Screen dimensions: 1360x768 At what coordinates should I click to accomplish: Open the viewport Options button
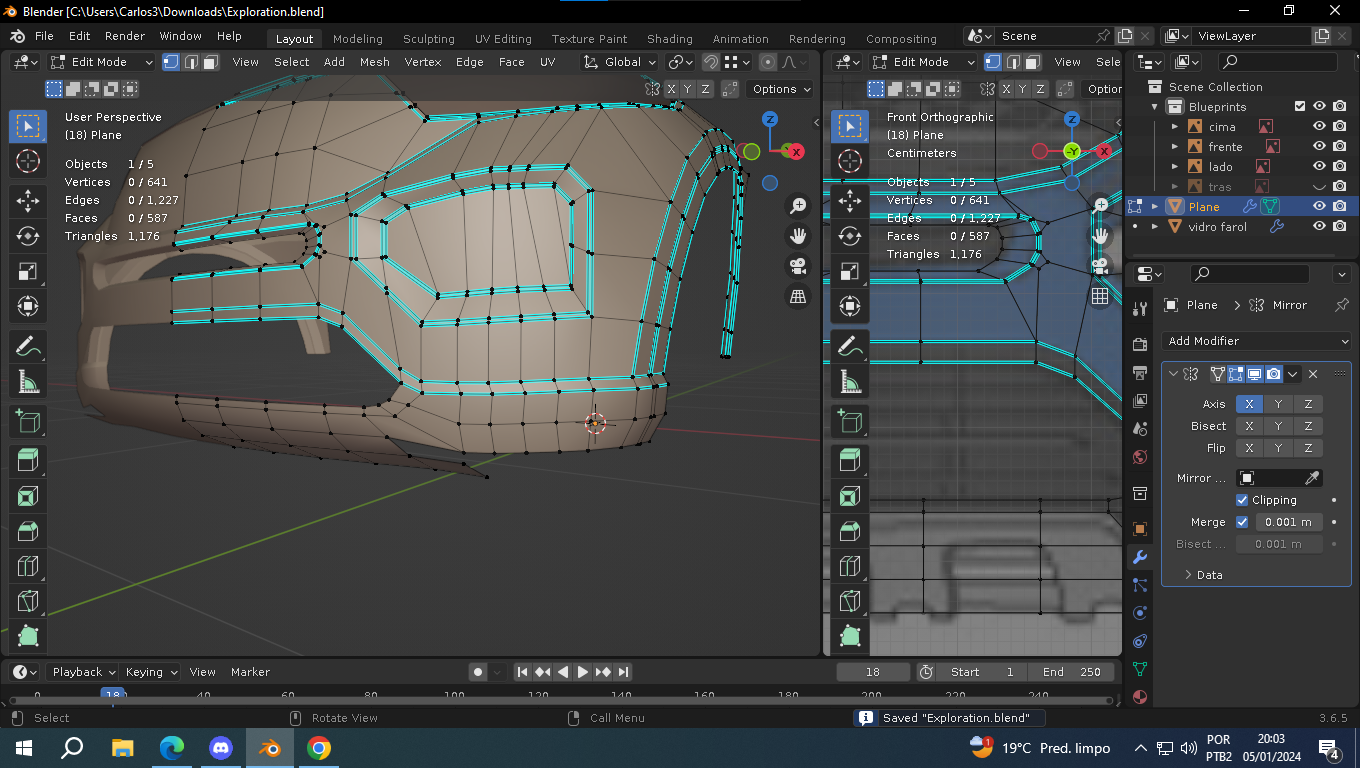coord(780,89)
